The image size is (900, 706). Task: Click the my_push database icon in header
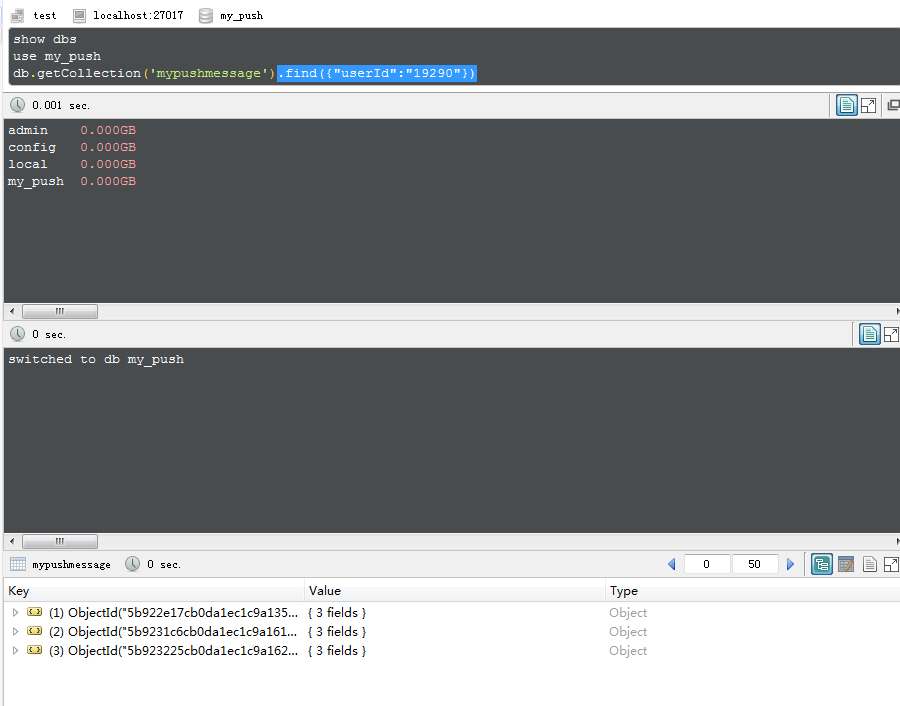(x=206, y=15)
